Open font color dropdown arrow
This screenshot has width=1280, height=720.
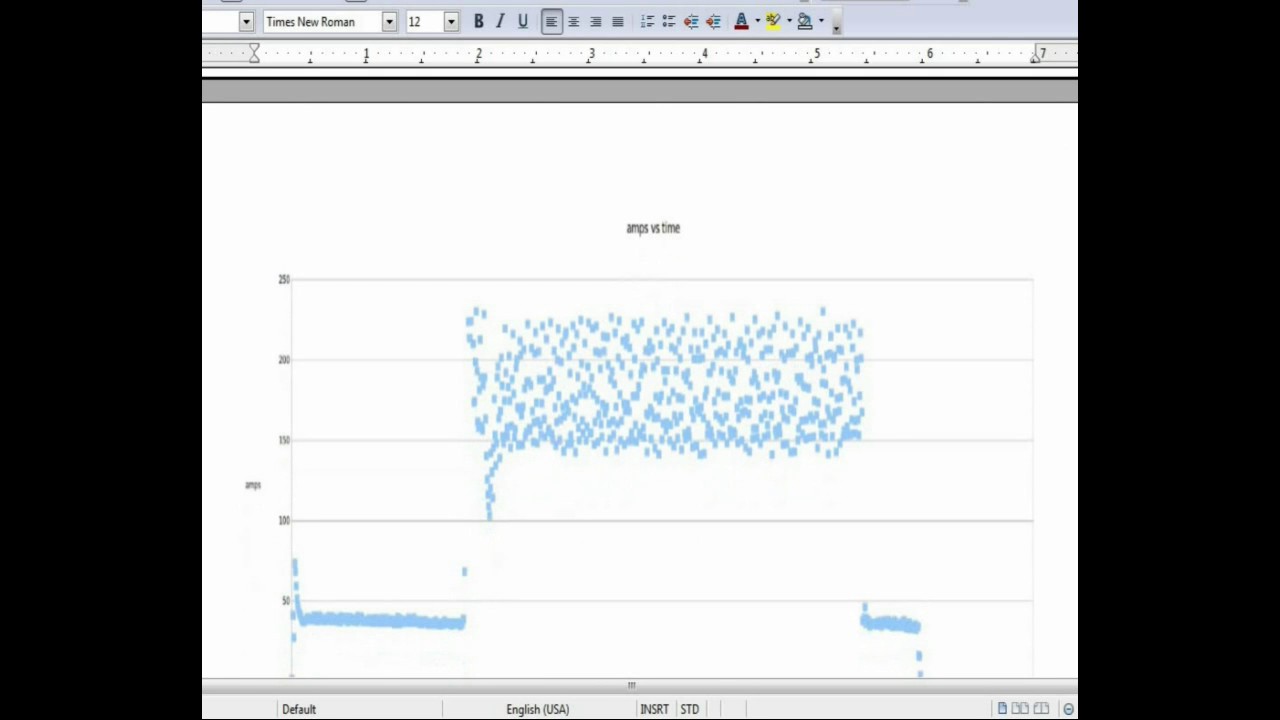[757, 21]
